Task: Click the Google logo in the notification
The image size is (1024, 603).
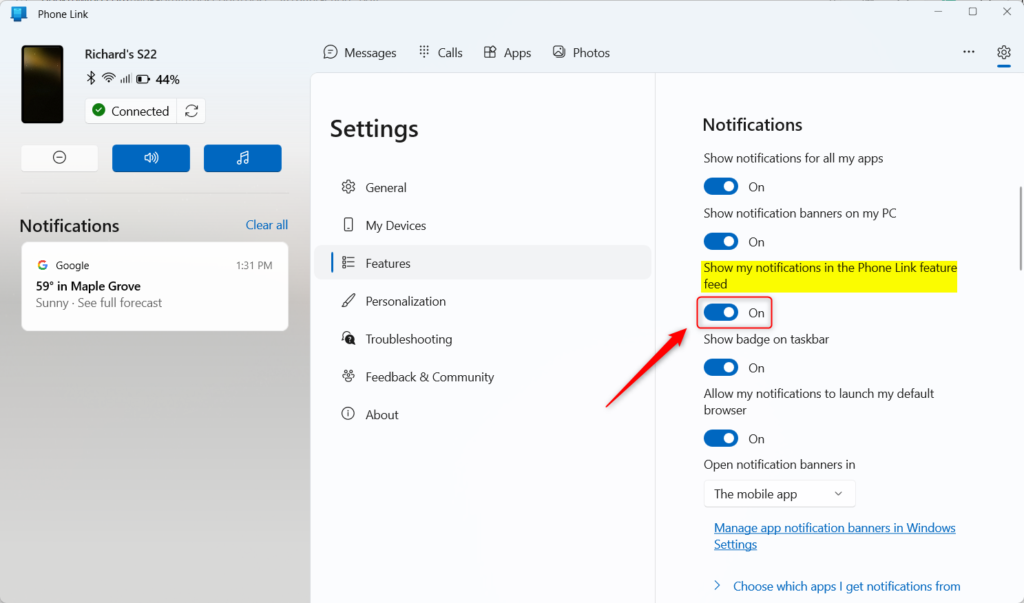Action: tap(42, 265)
